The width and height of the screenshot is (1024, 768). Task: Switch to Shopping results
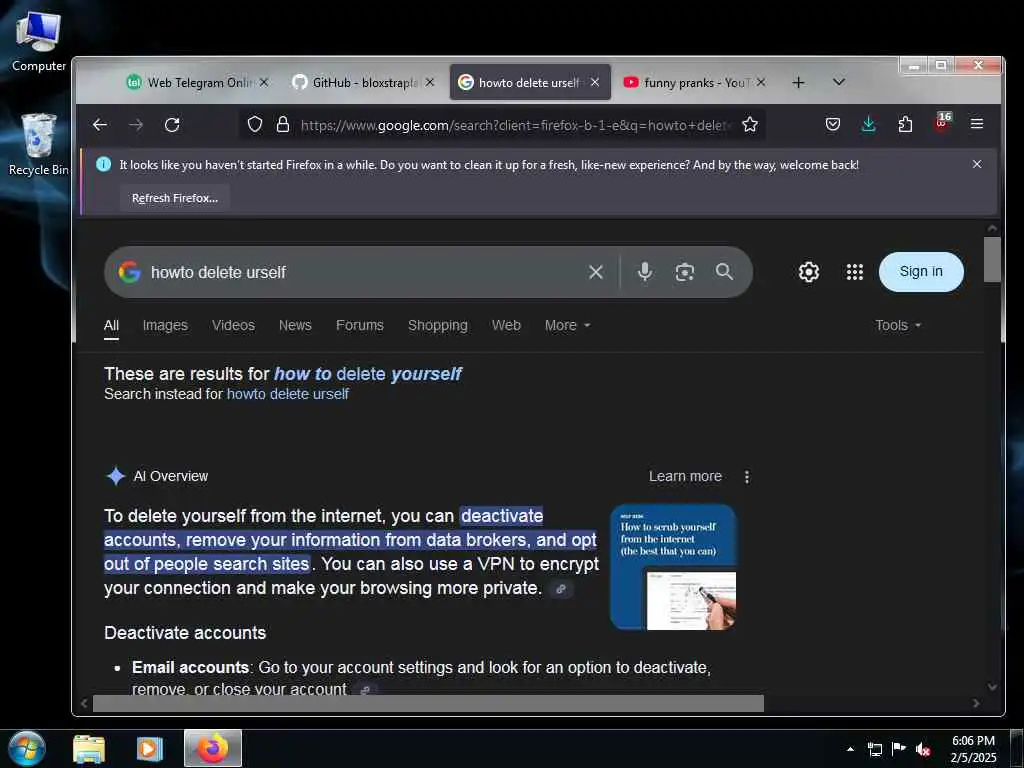pyautogui.click(x=438, y=325)
